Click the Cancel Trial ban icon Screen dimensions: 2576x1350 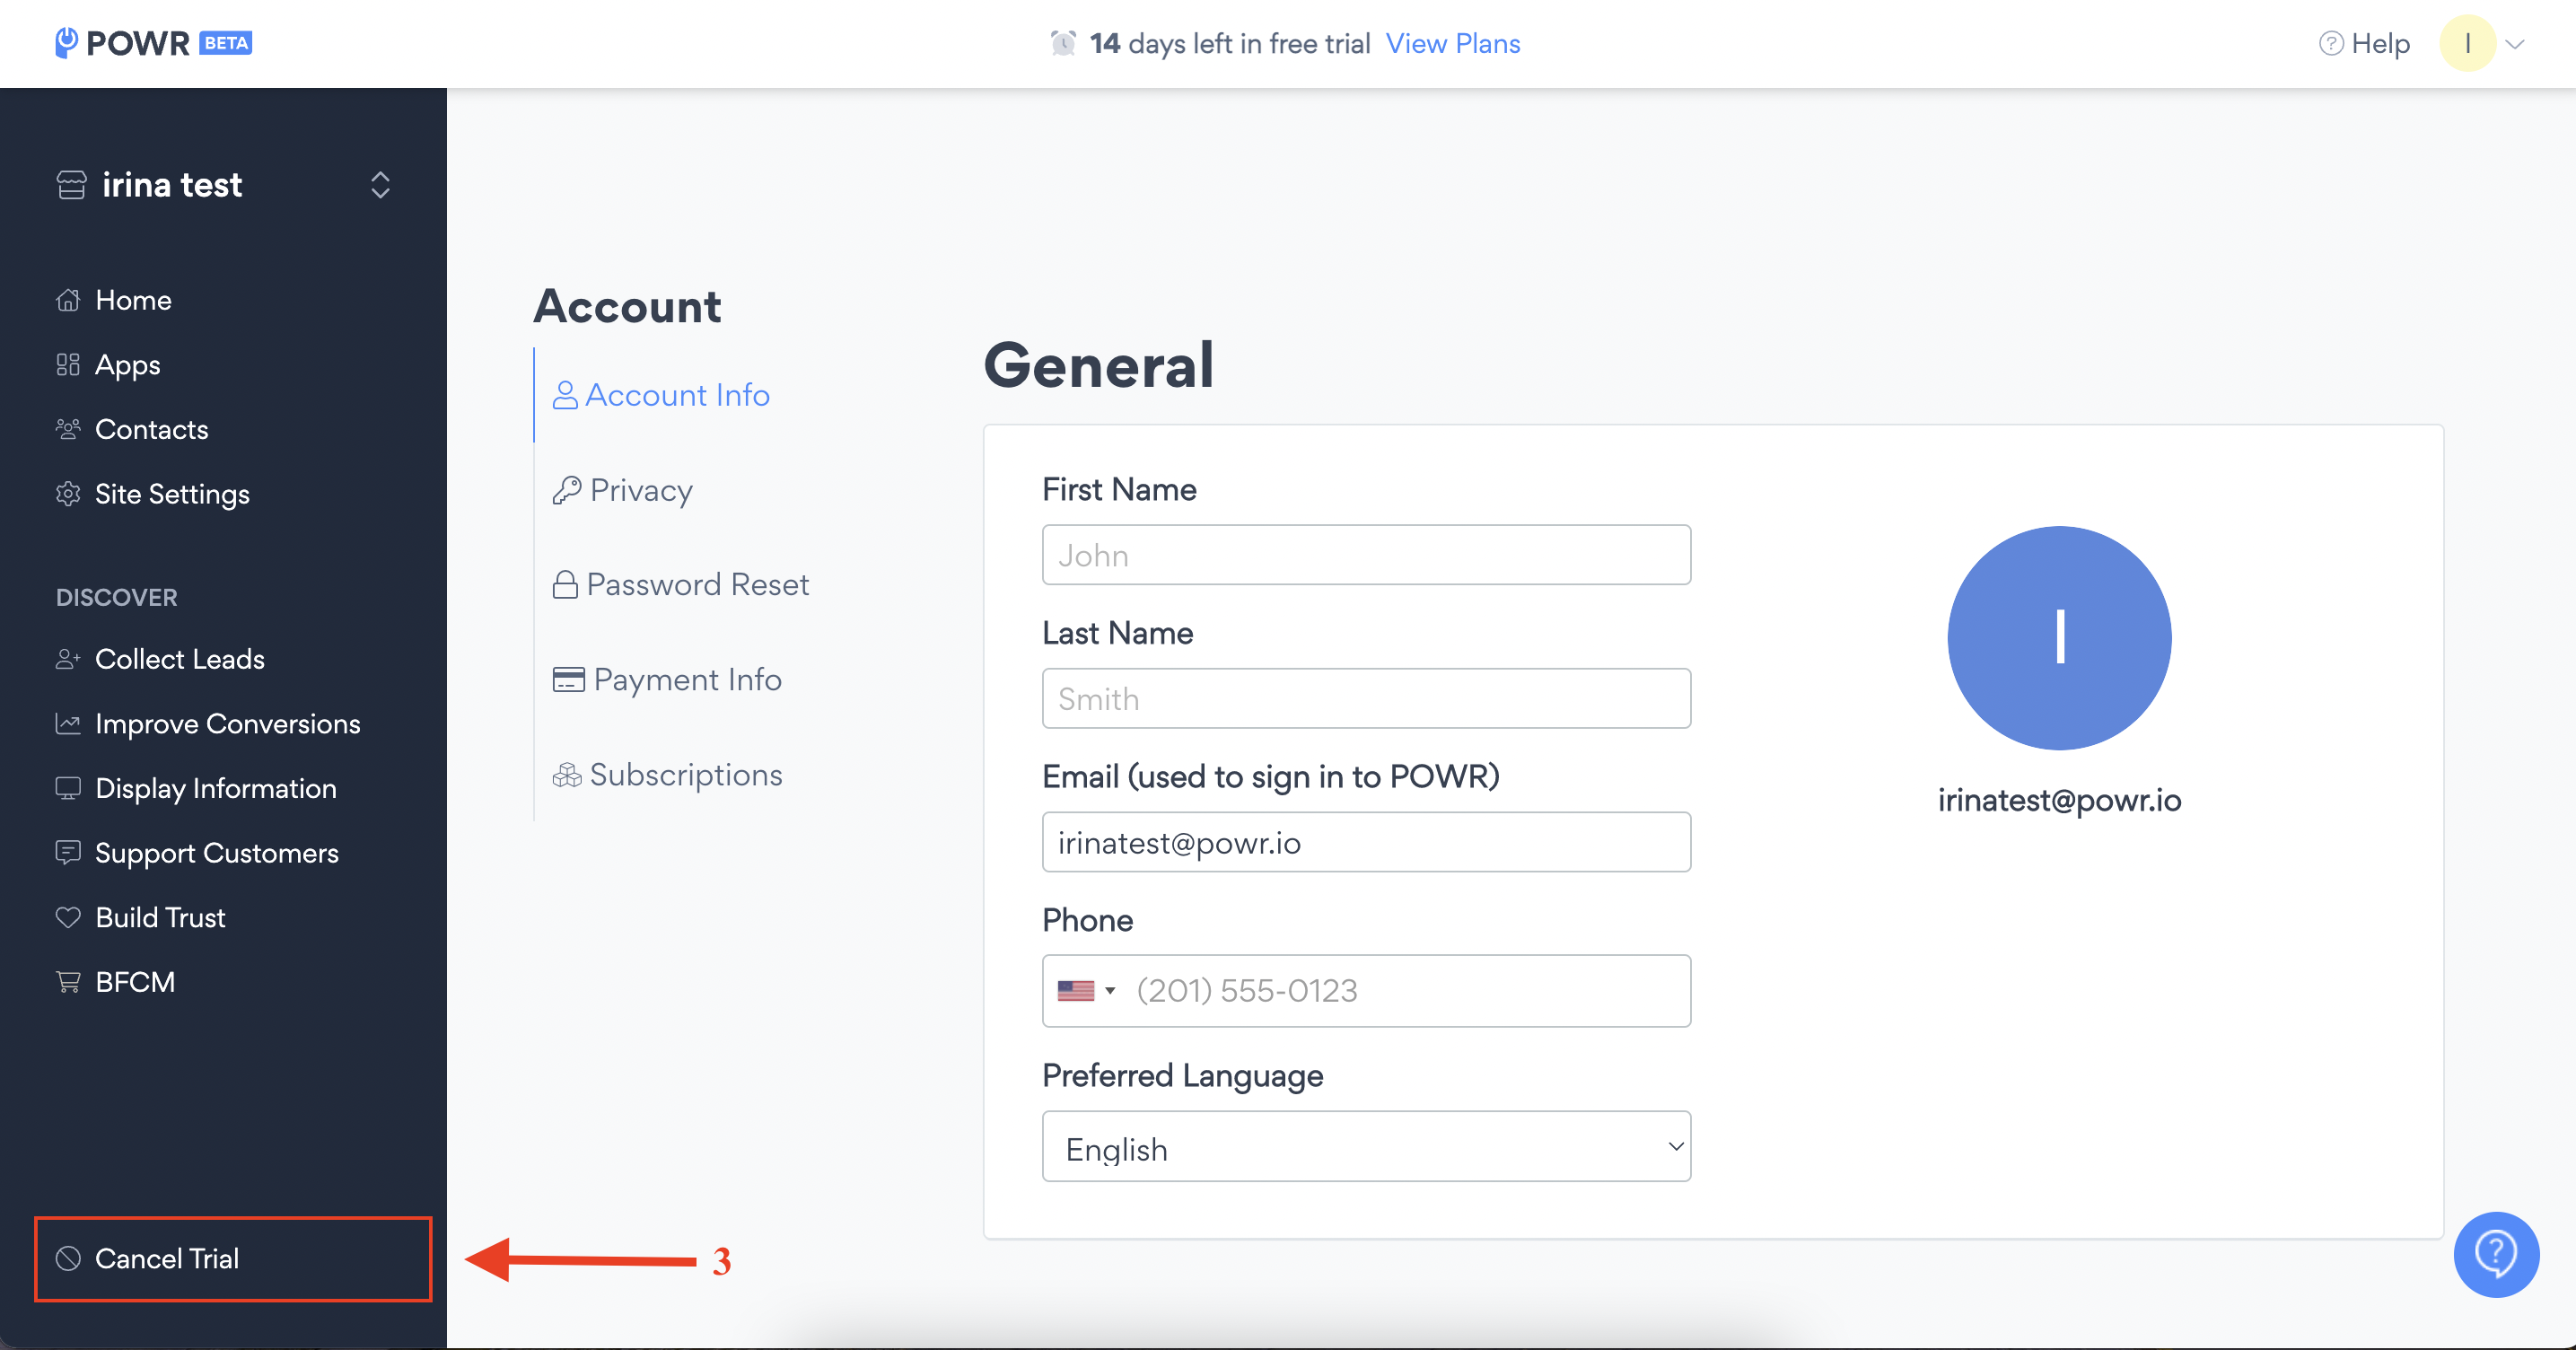click(68, 1259)
